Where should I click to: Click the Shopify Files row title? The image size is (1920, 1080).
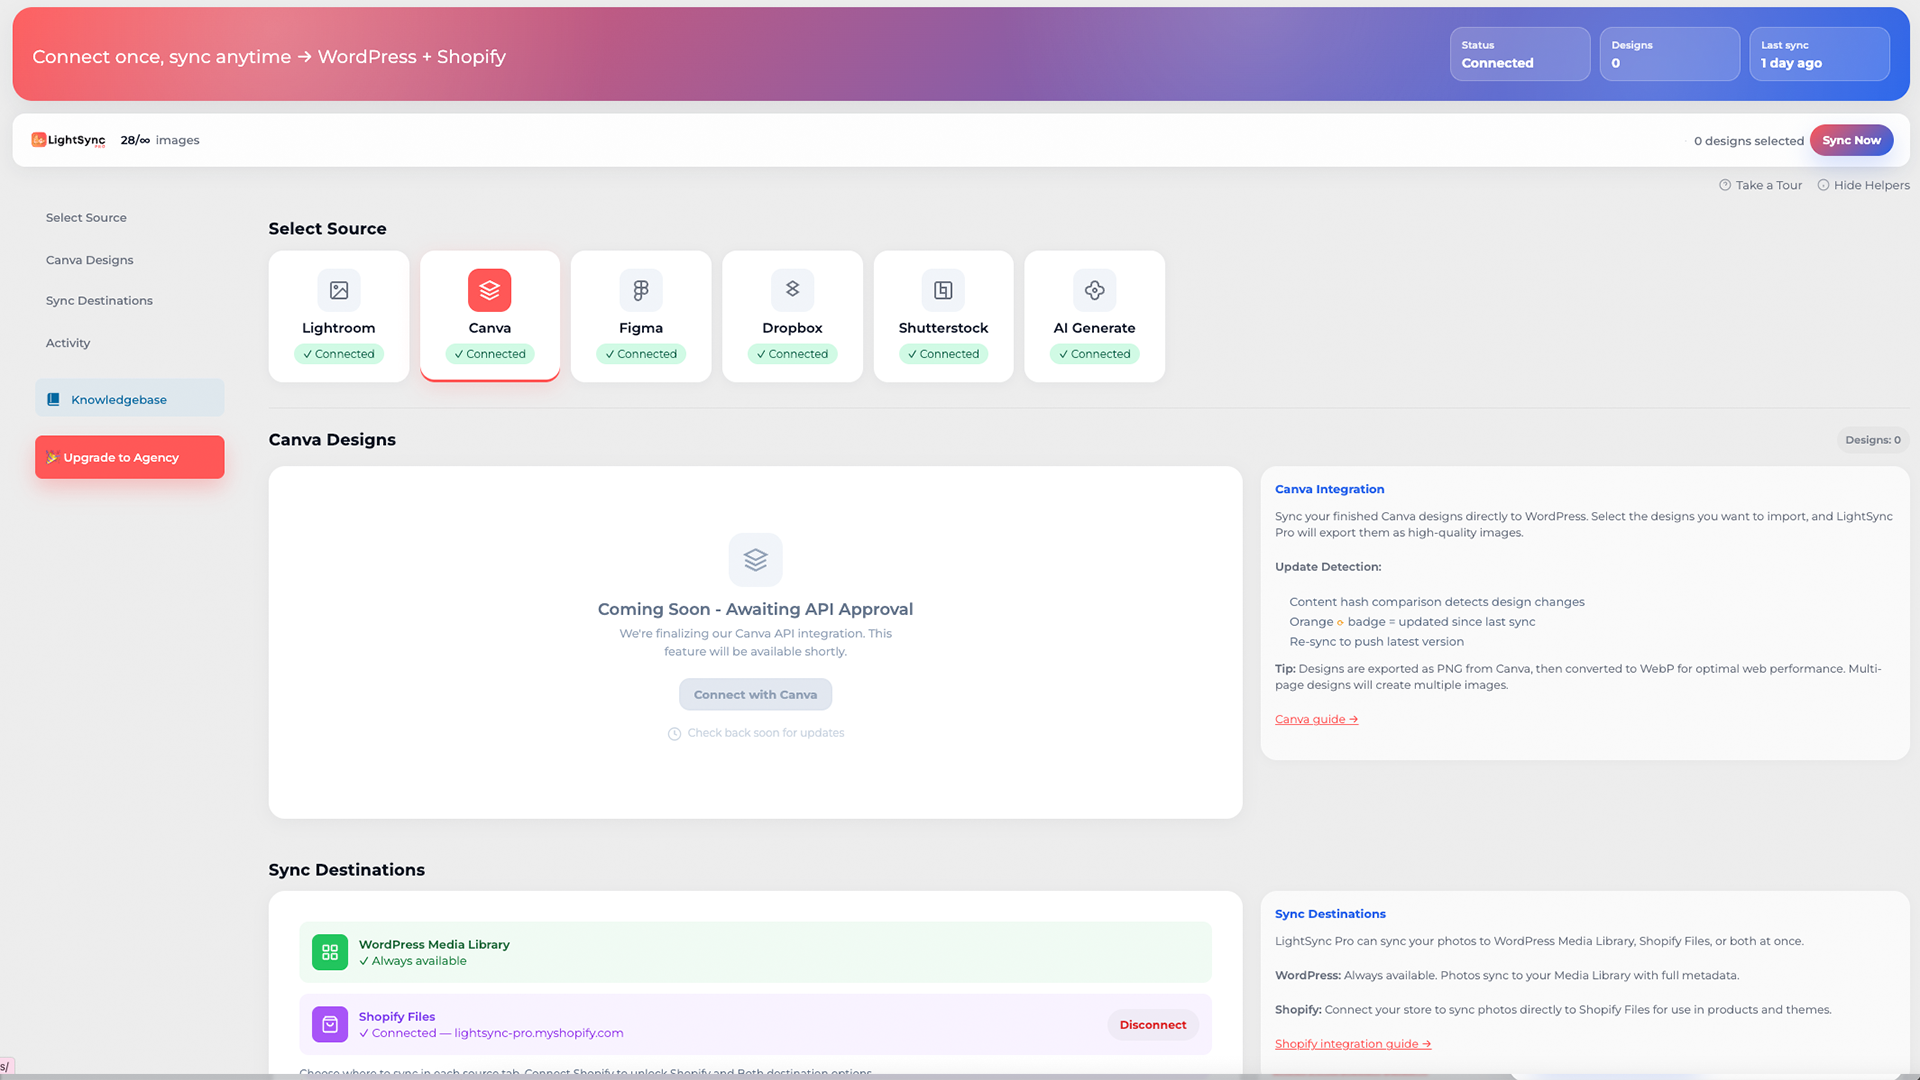[x=397, y=1016]
